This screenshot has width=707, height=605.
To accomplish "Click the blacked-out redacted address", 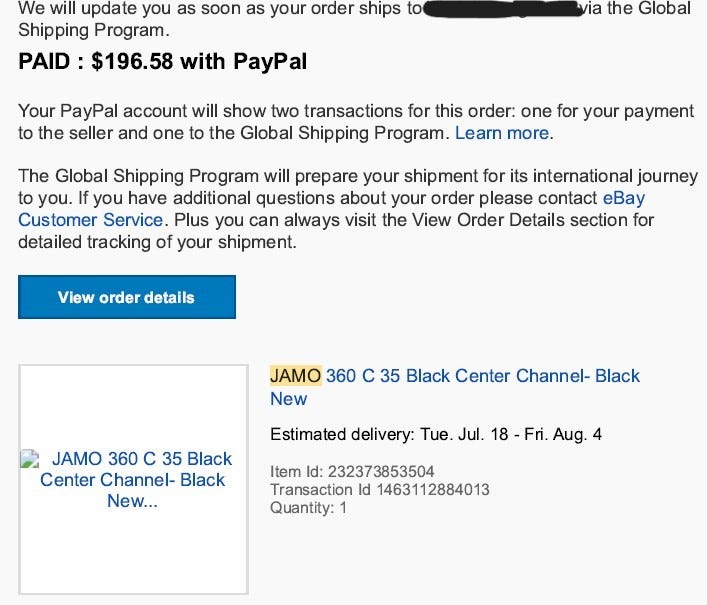I will (502, 9).
